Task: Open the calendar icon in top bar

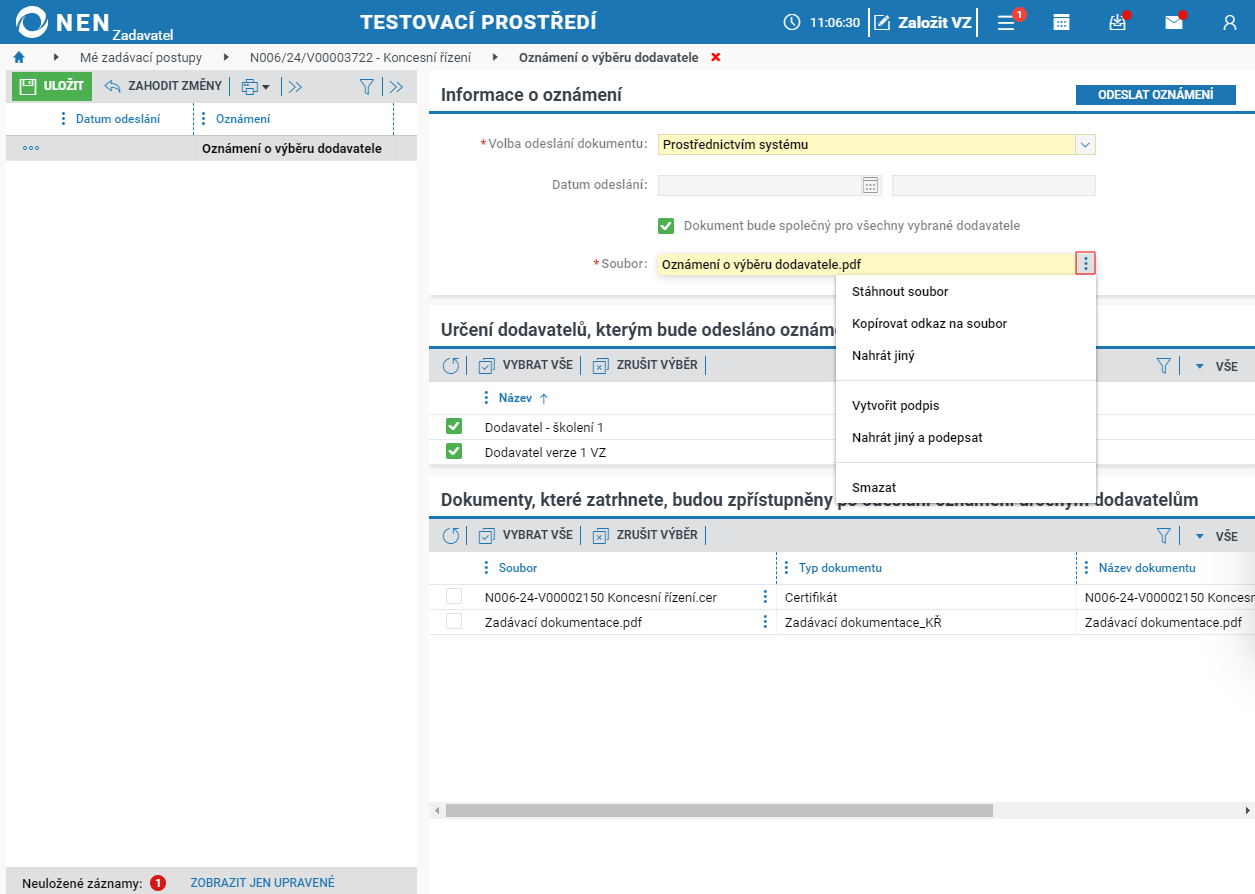Action: pyautogui.click(x=1062, y=22)
